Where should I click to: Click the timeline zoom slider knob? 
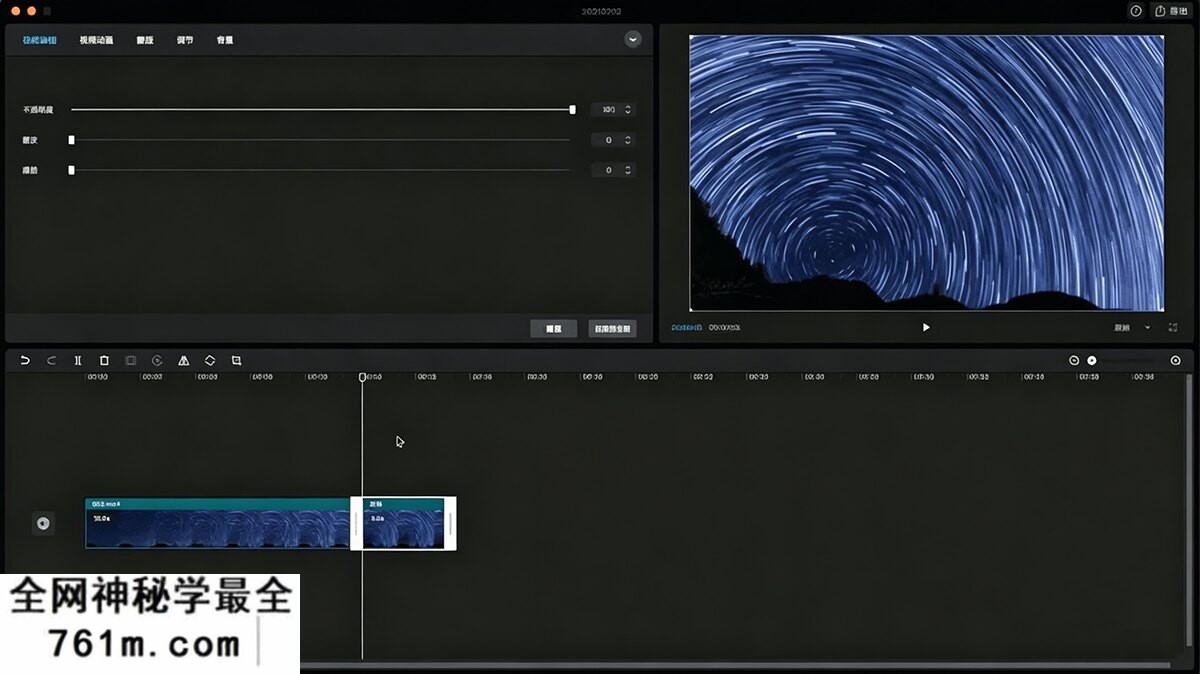(x=1092, y=360)
